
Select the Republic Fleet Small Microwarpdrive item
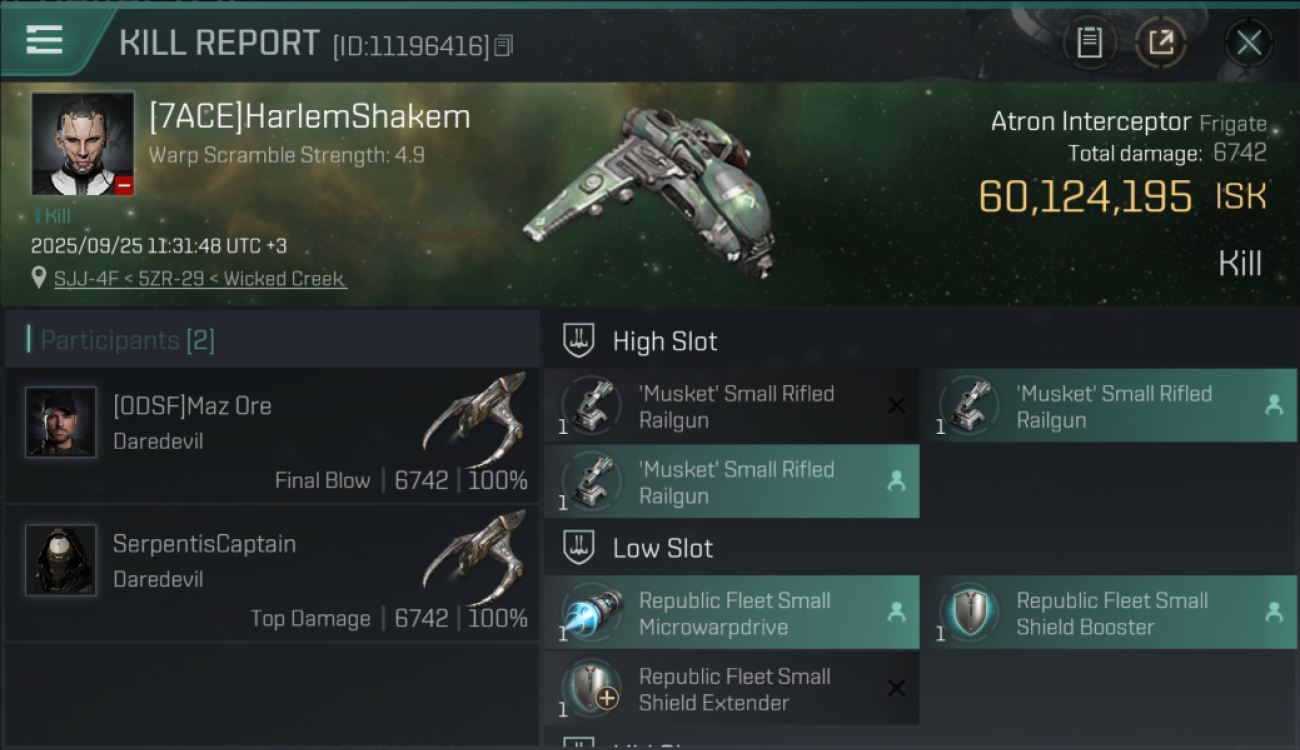tap(733, 614)
